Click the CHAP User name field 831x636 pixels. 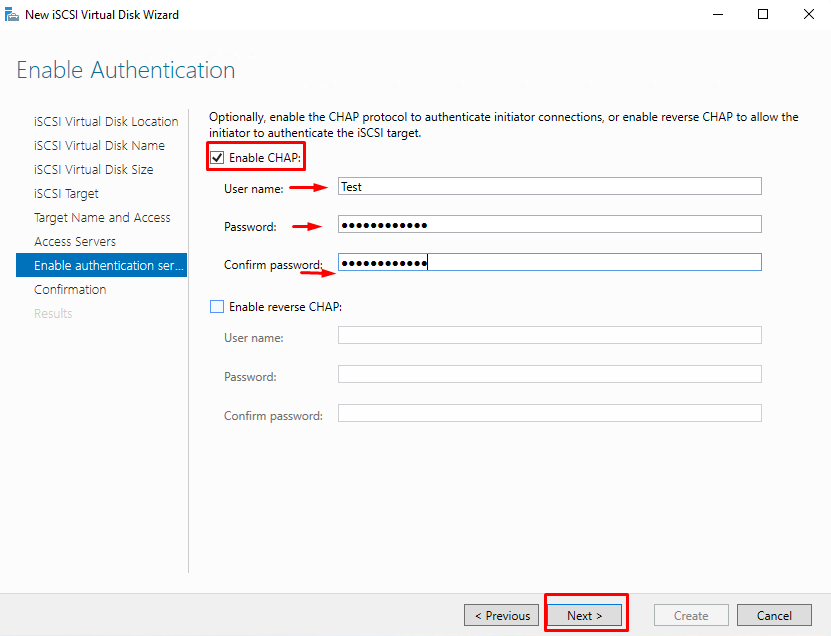[550, 186]
